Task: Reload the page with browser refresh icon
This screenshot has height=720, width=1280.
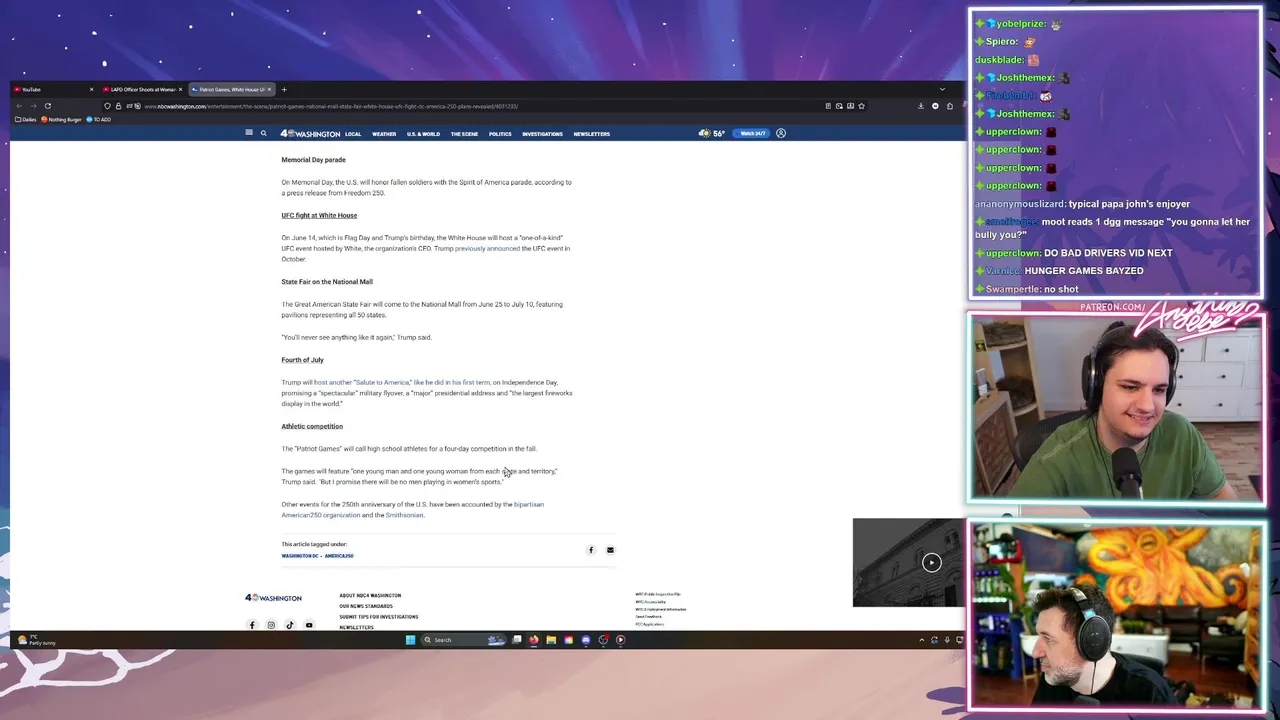Action: 47,106
